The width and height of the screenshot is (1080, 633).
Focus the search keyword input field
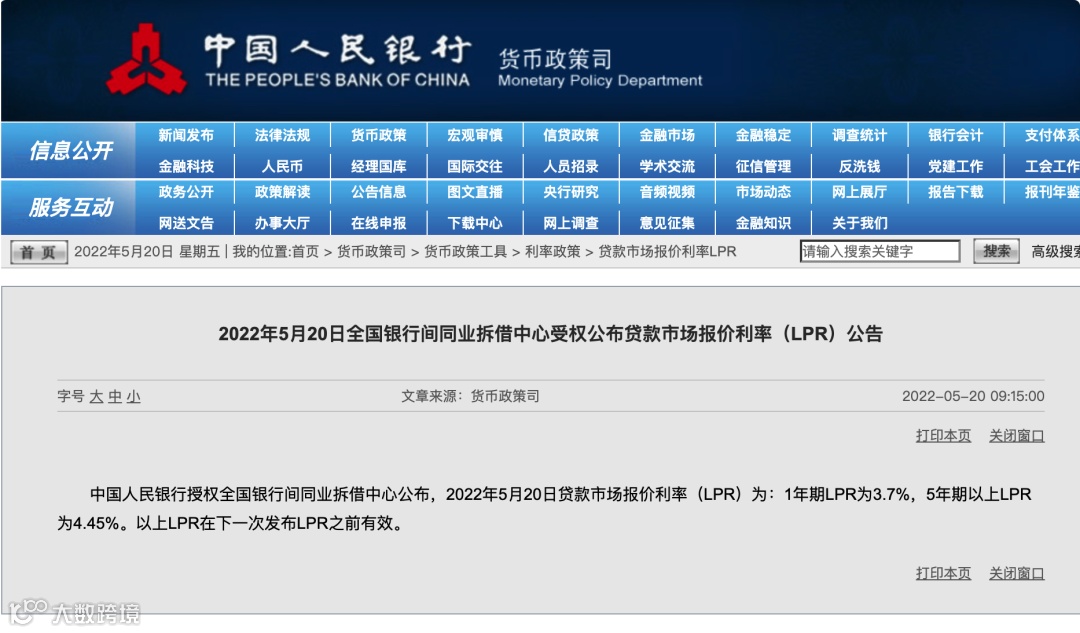(x=880, y=251)
